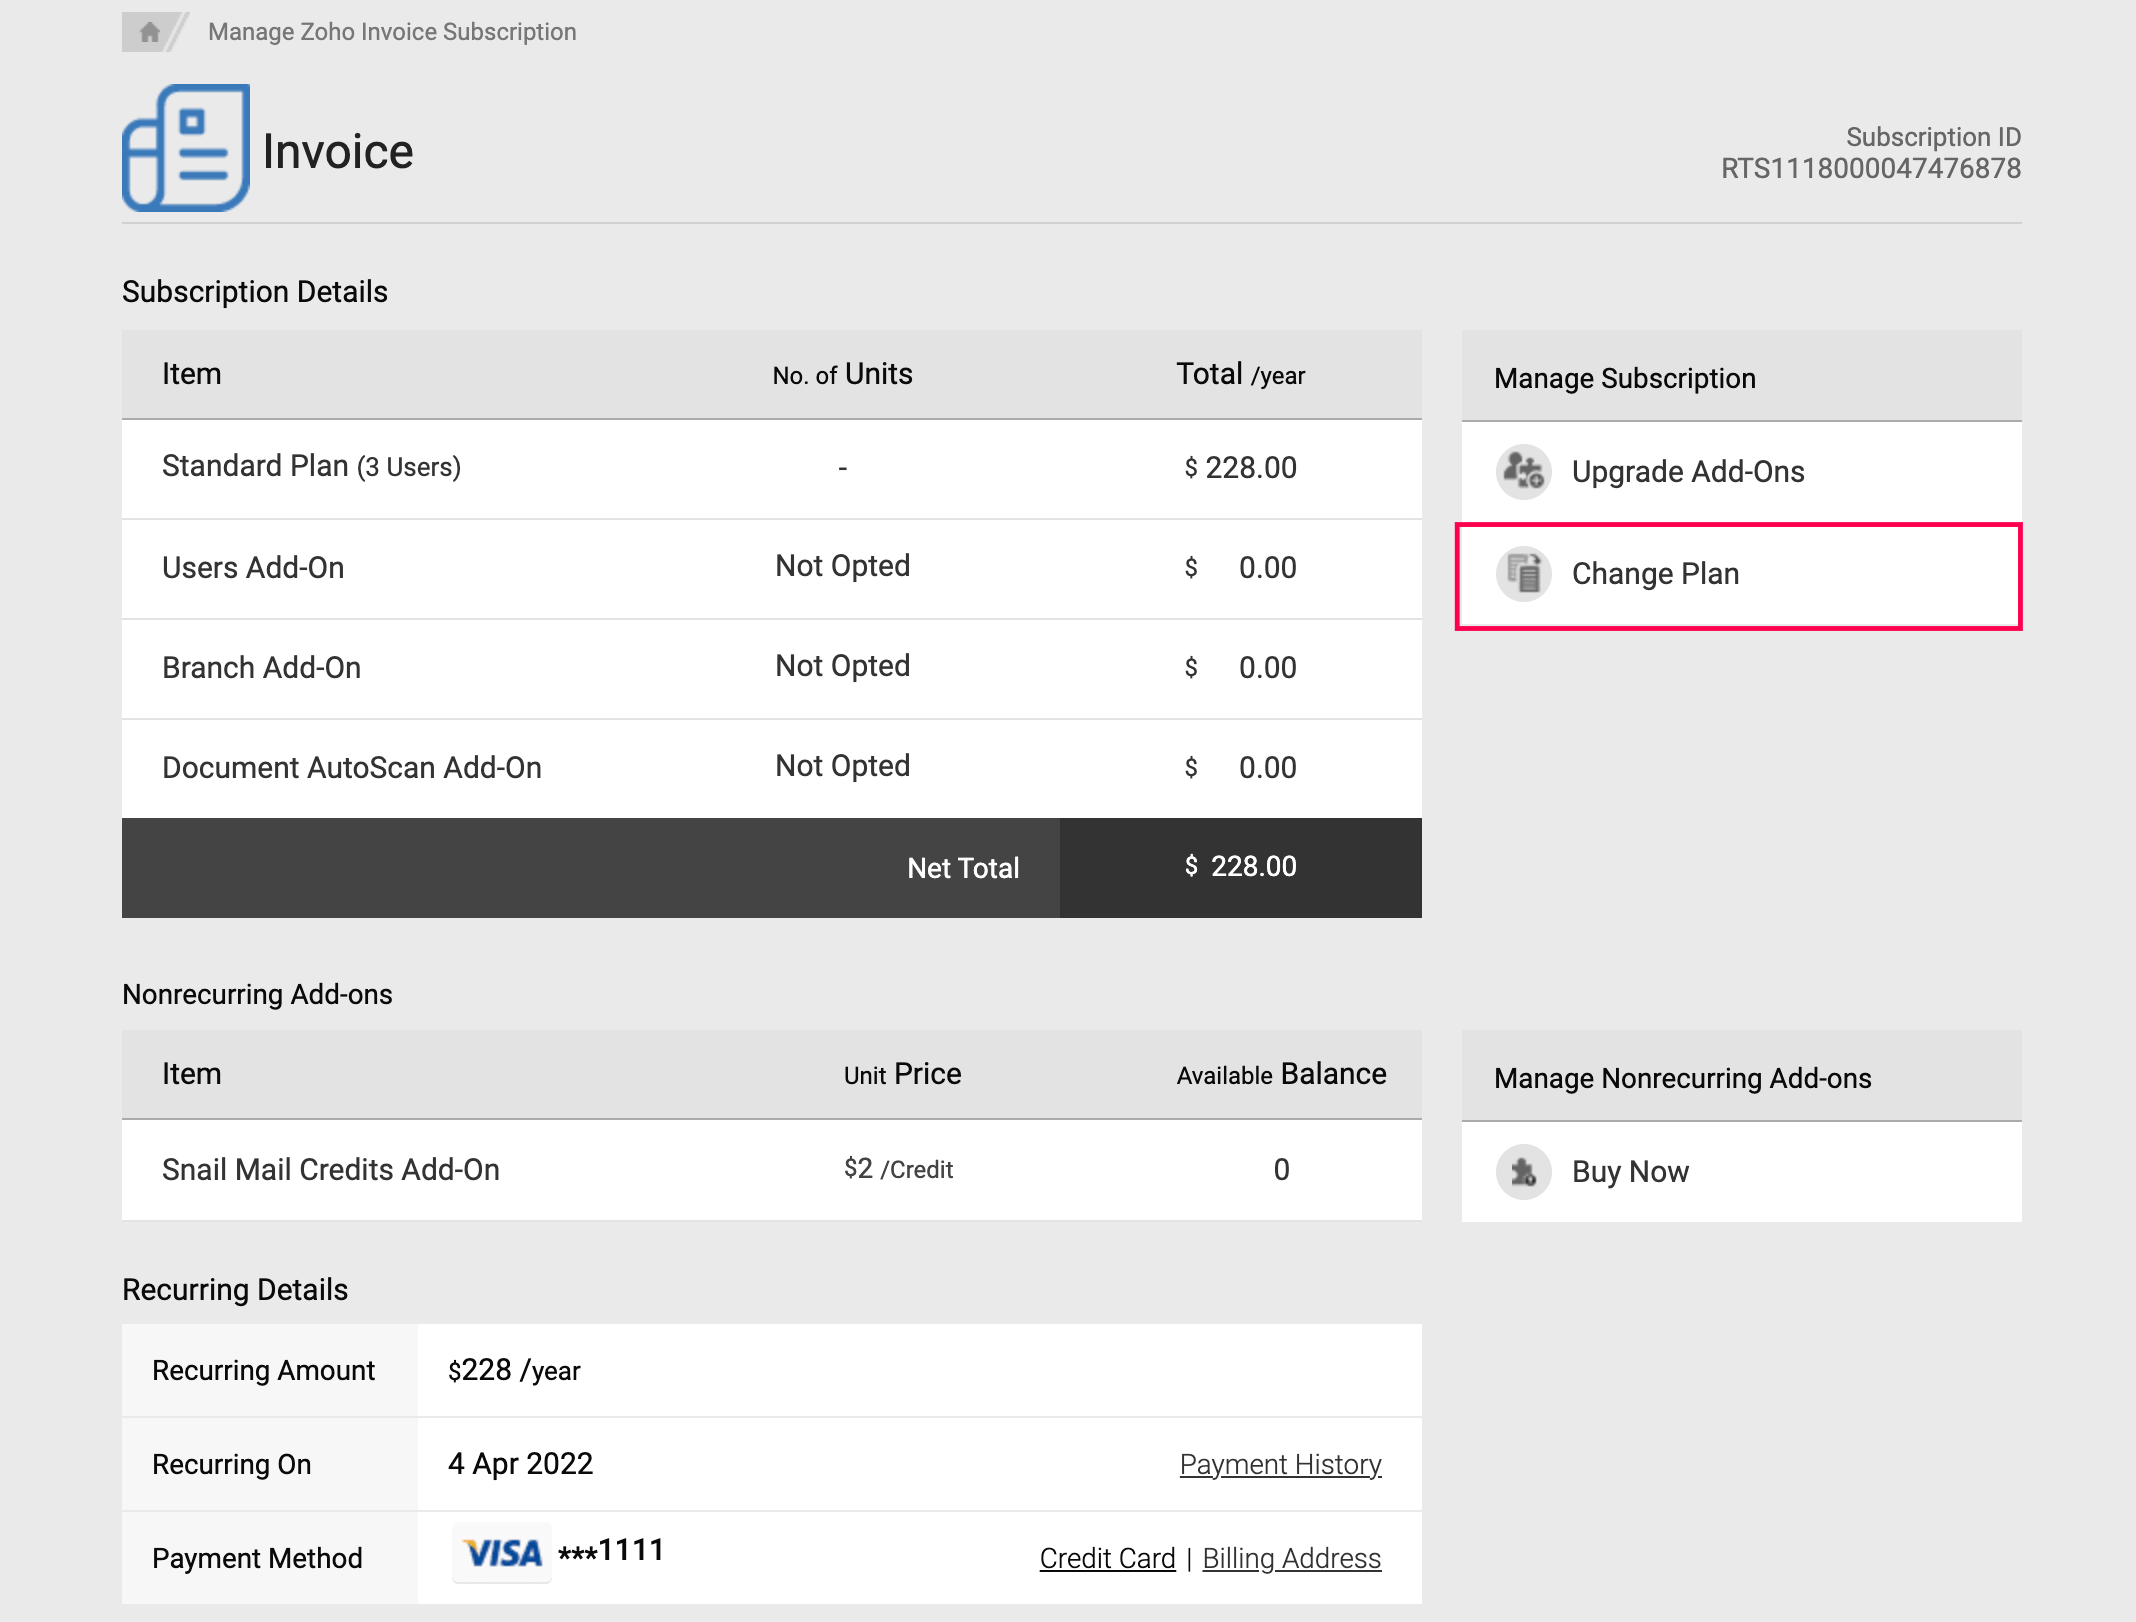Click Buy Now for nonrecurring add-ons
Screen dimensions: 2136x1622
point(1630,1171)
